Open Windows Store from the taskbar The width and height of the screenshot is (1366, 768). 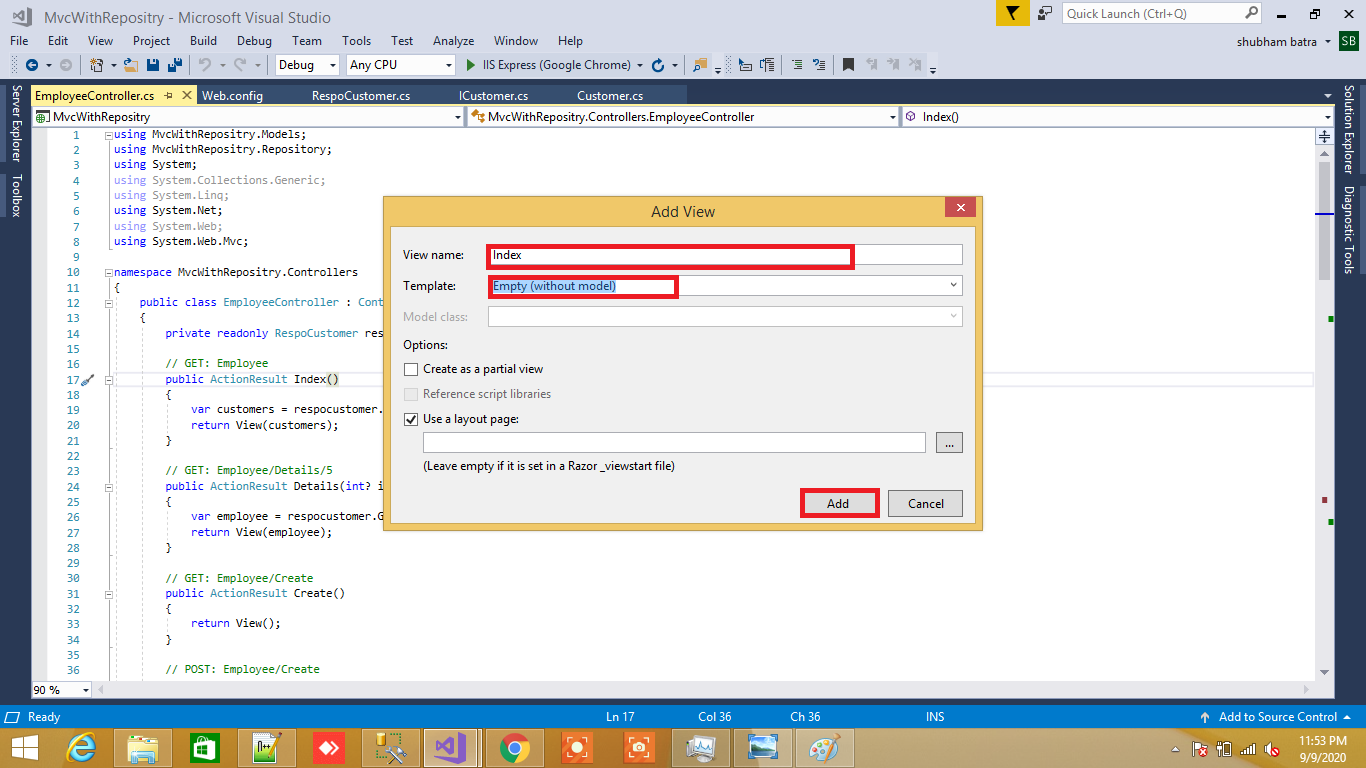[205, 747]
